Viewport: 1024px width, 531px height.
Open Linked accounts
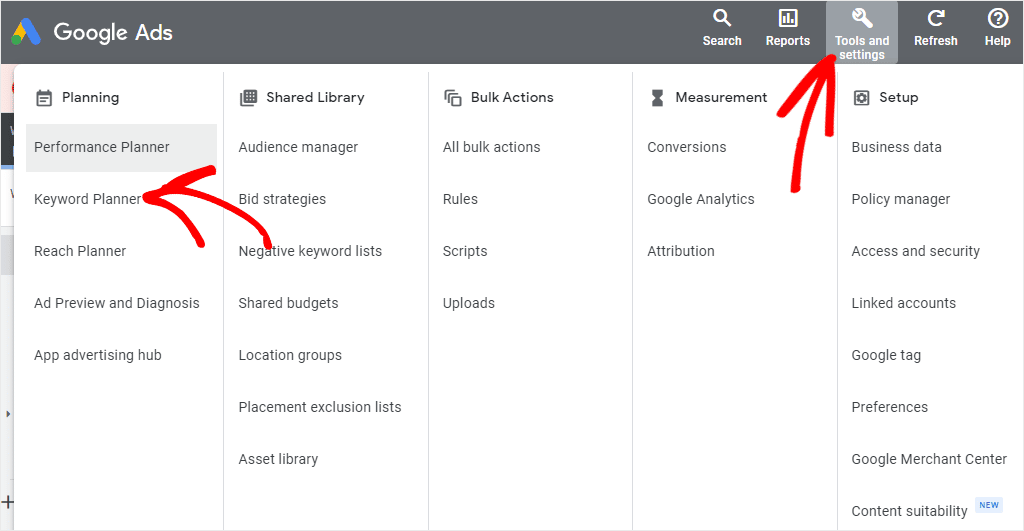point(903,303)
